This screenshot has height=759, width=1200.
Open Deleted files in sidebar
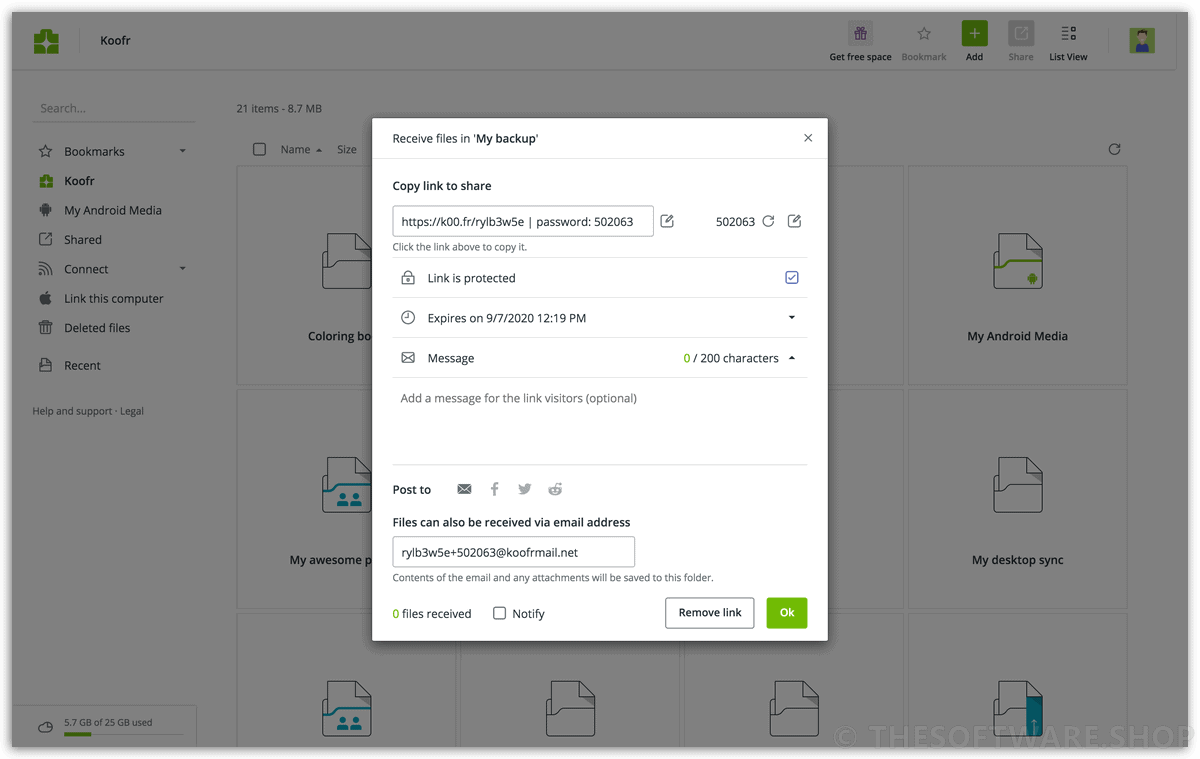(97, 328)
